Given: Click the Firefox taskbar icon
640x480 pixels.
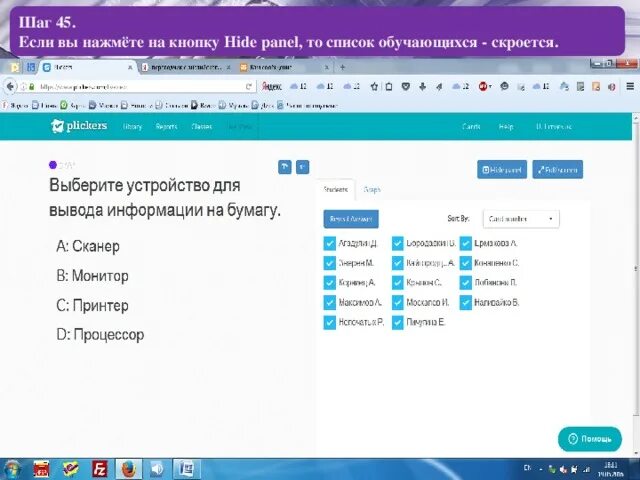Looking at the screenshot, I should pyautogui.click(x=128, y=469).
